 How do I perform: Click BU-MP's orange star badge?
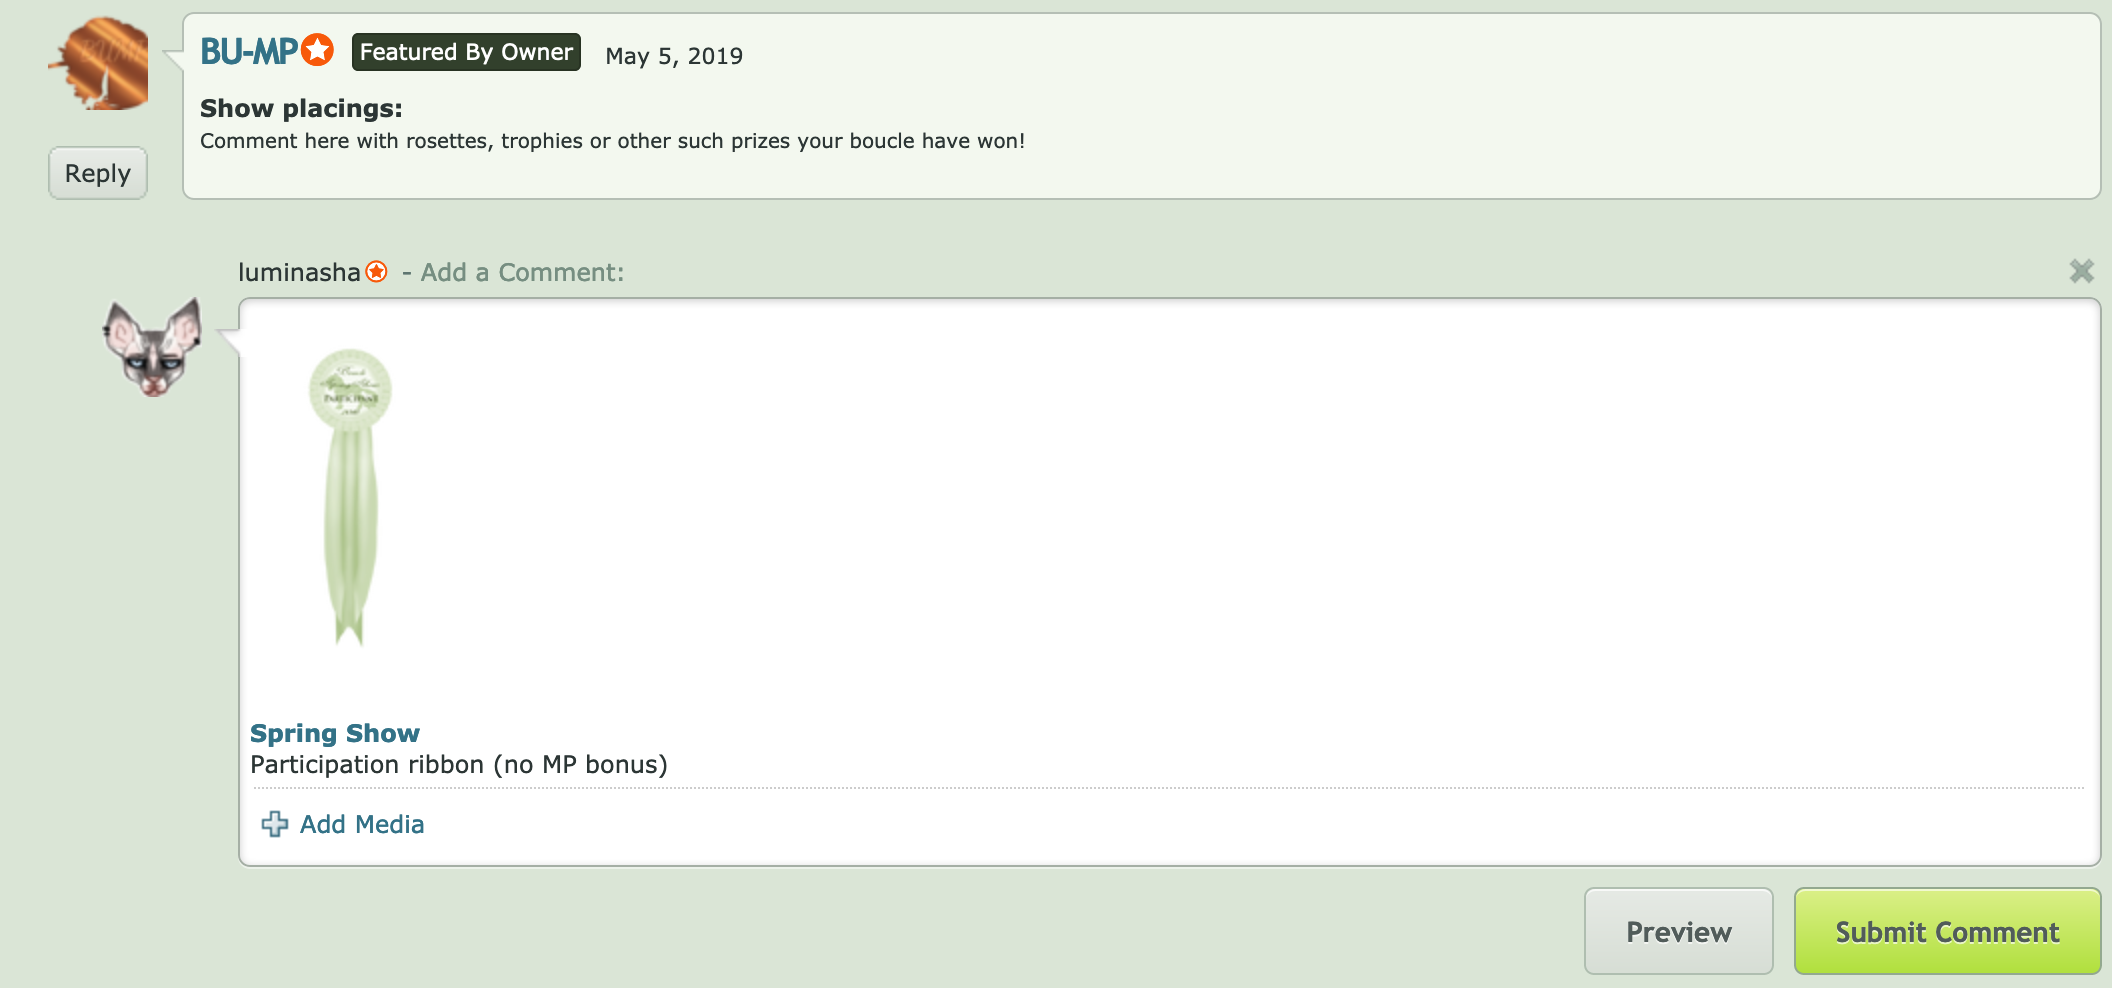pyautogui.click(x=318, y=50)
